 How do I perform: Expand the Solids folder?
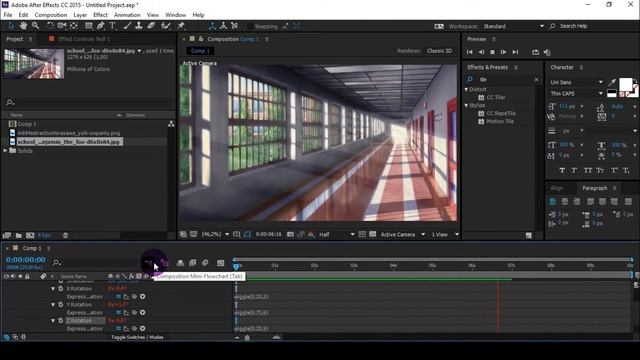(5, 151)
